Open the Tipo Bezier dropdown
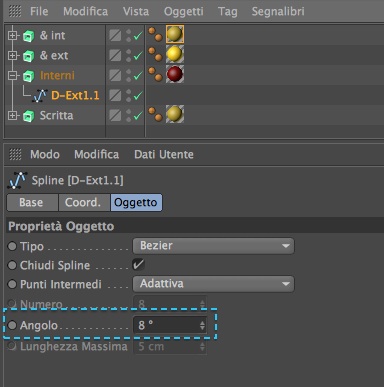 coord(213,246)
